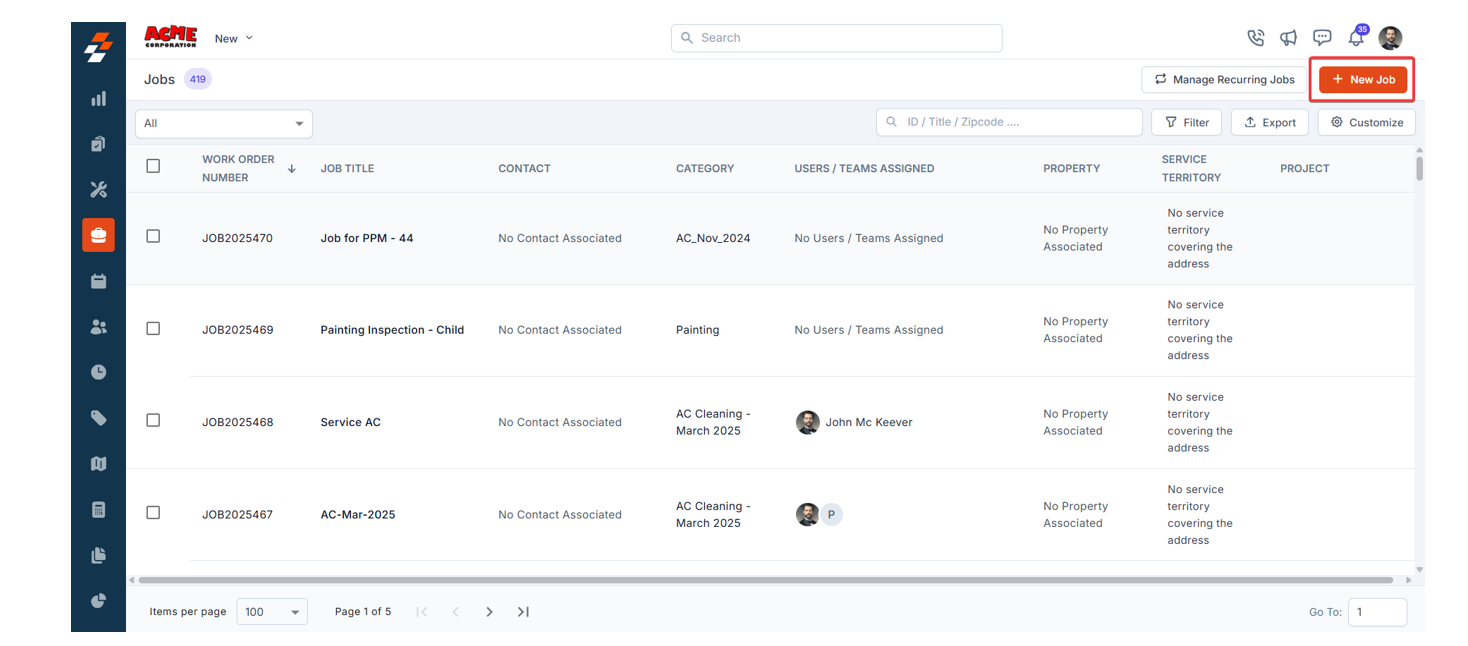Click the megaphone announcements icon
The height and width of the screenshot is (646, 1468).
1289,38
